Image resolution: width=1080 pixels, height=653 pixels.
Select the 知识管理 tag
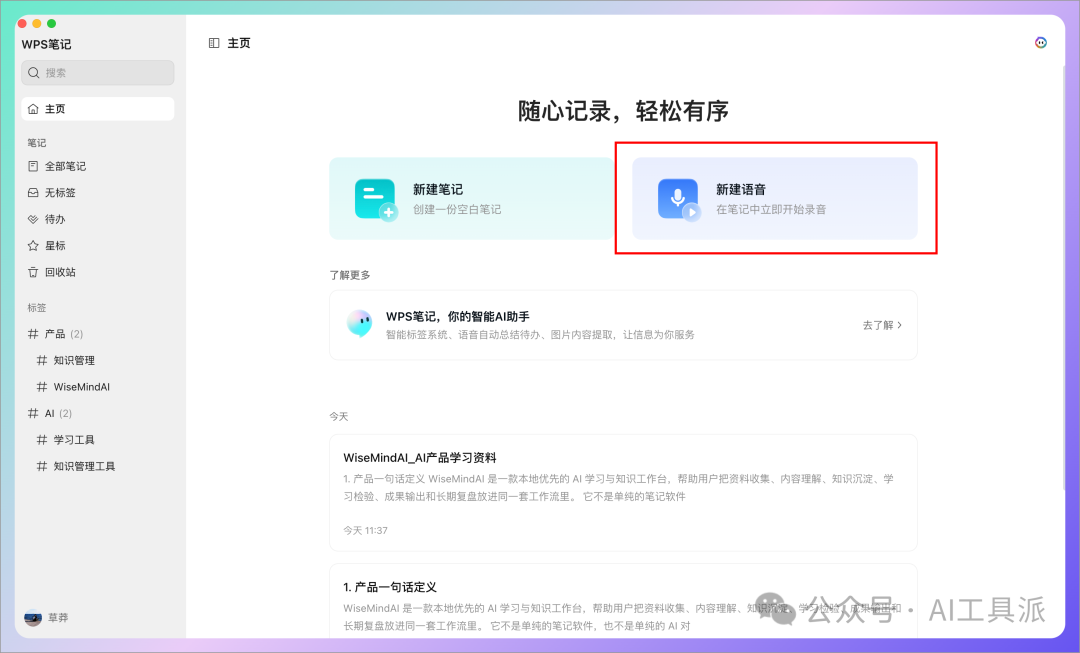coord(98,360)
